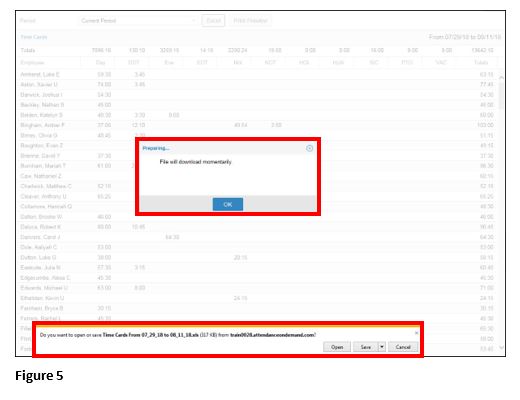This screenshot has height=400, width=520.
Task: Click OK in the Preparing dialog
Action: (x=228, y=204)
